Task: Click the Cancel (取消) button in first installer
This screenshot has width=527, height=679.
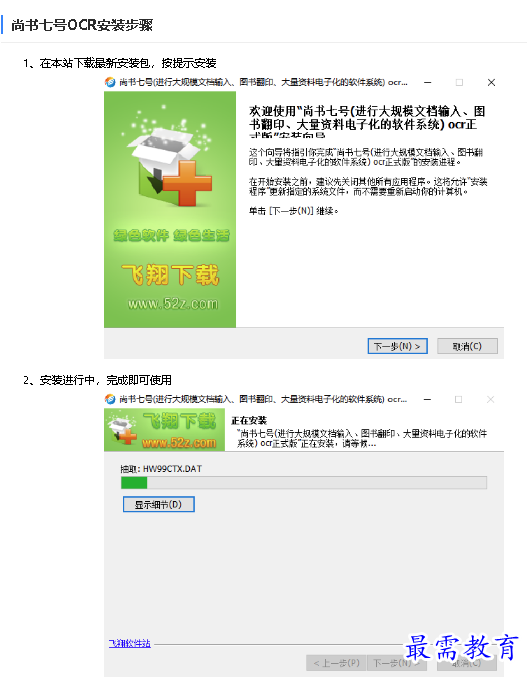Action: click(467, 346)
